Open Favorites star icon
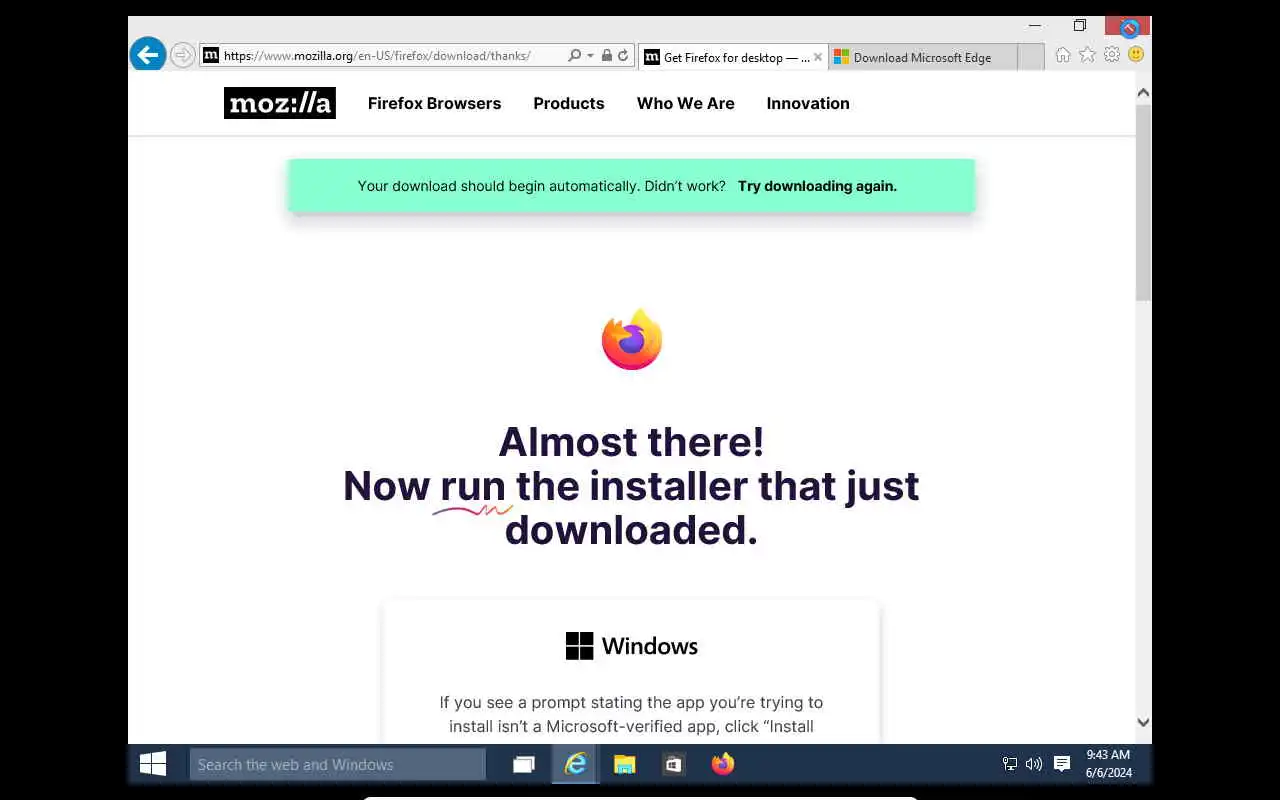 coord(1087,55)
